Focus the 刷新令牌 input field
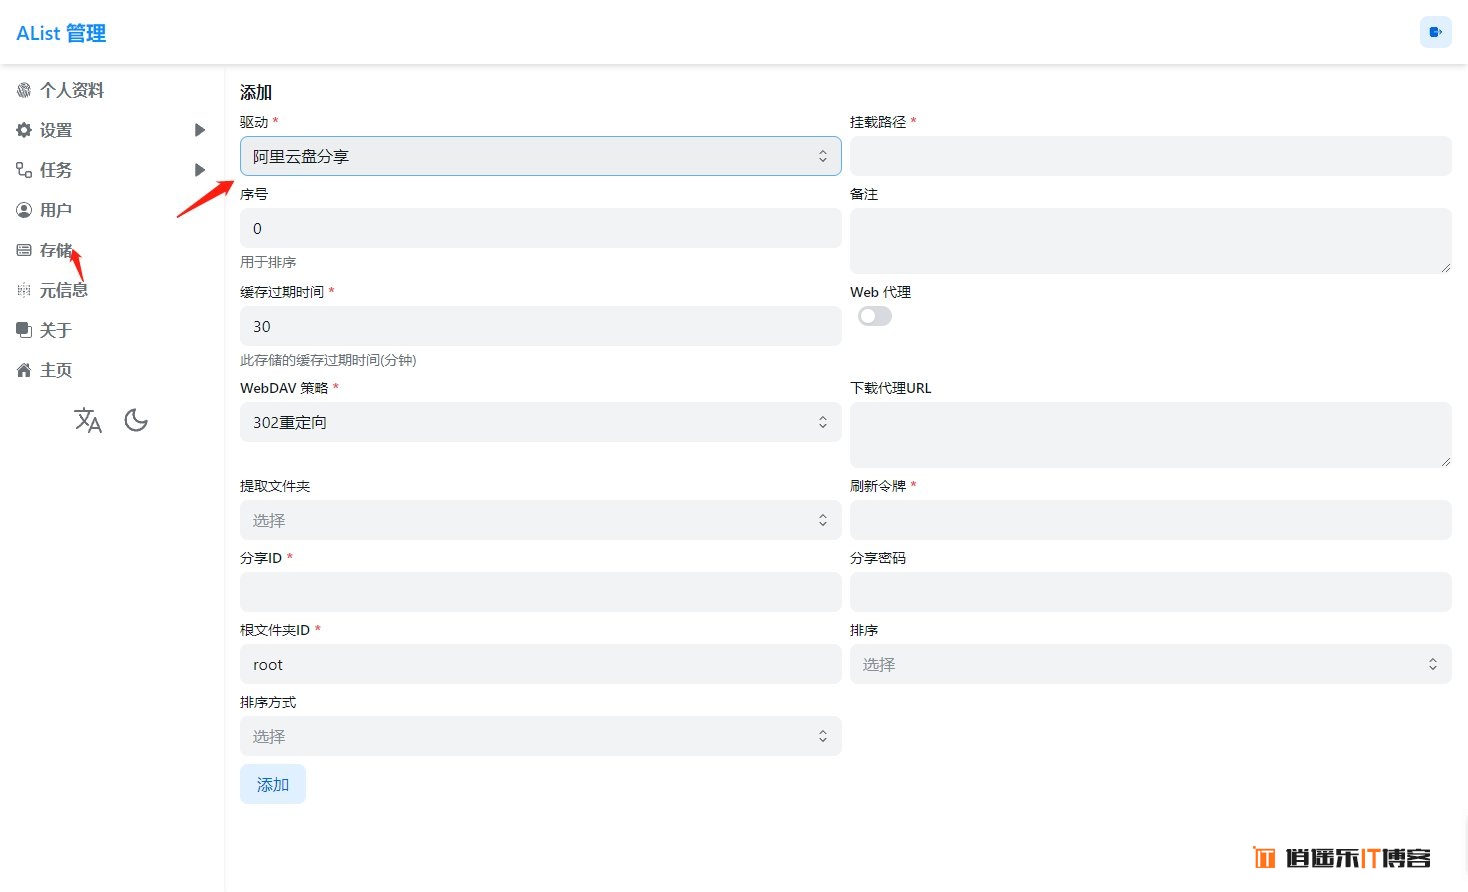This screenshot has width=1468, height=892. pyautogui.click(x=1151, y=520)
